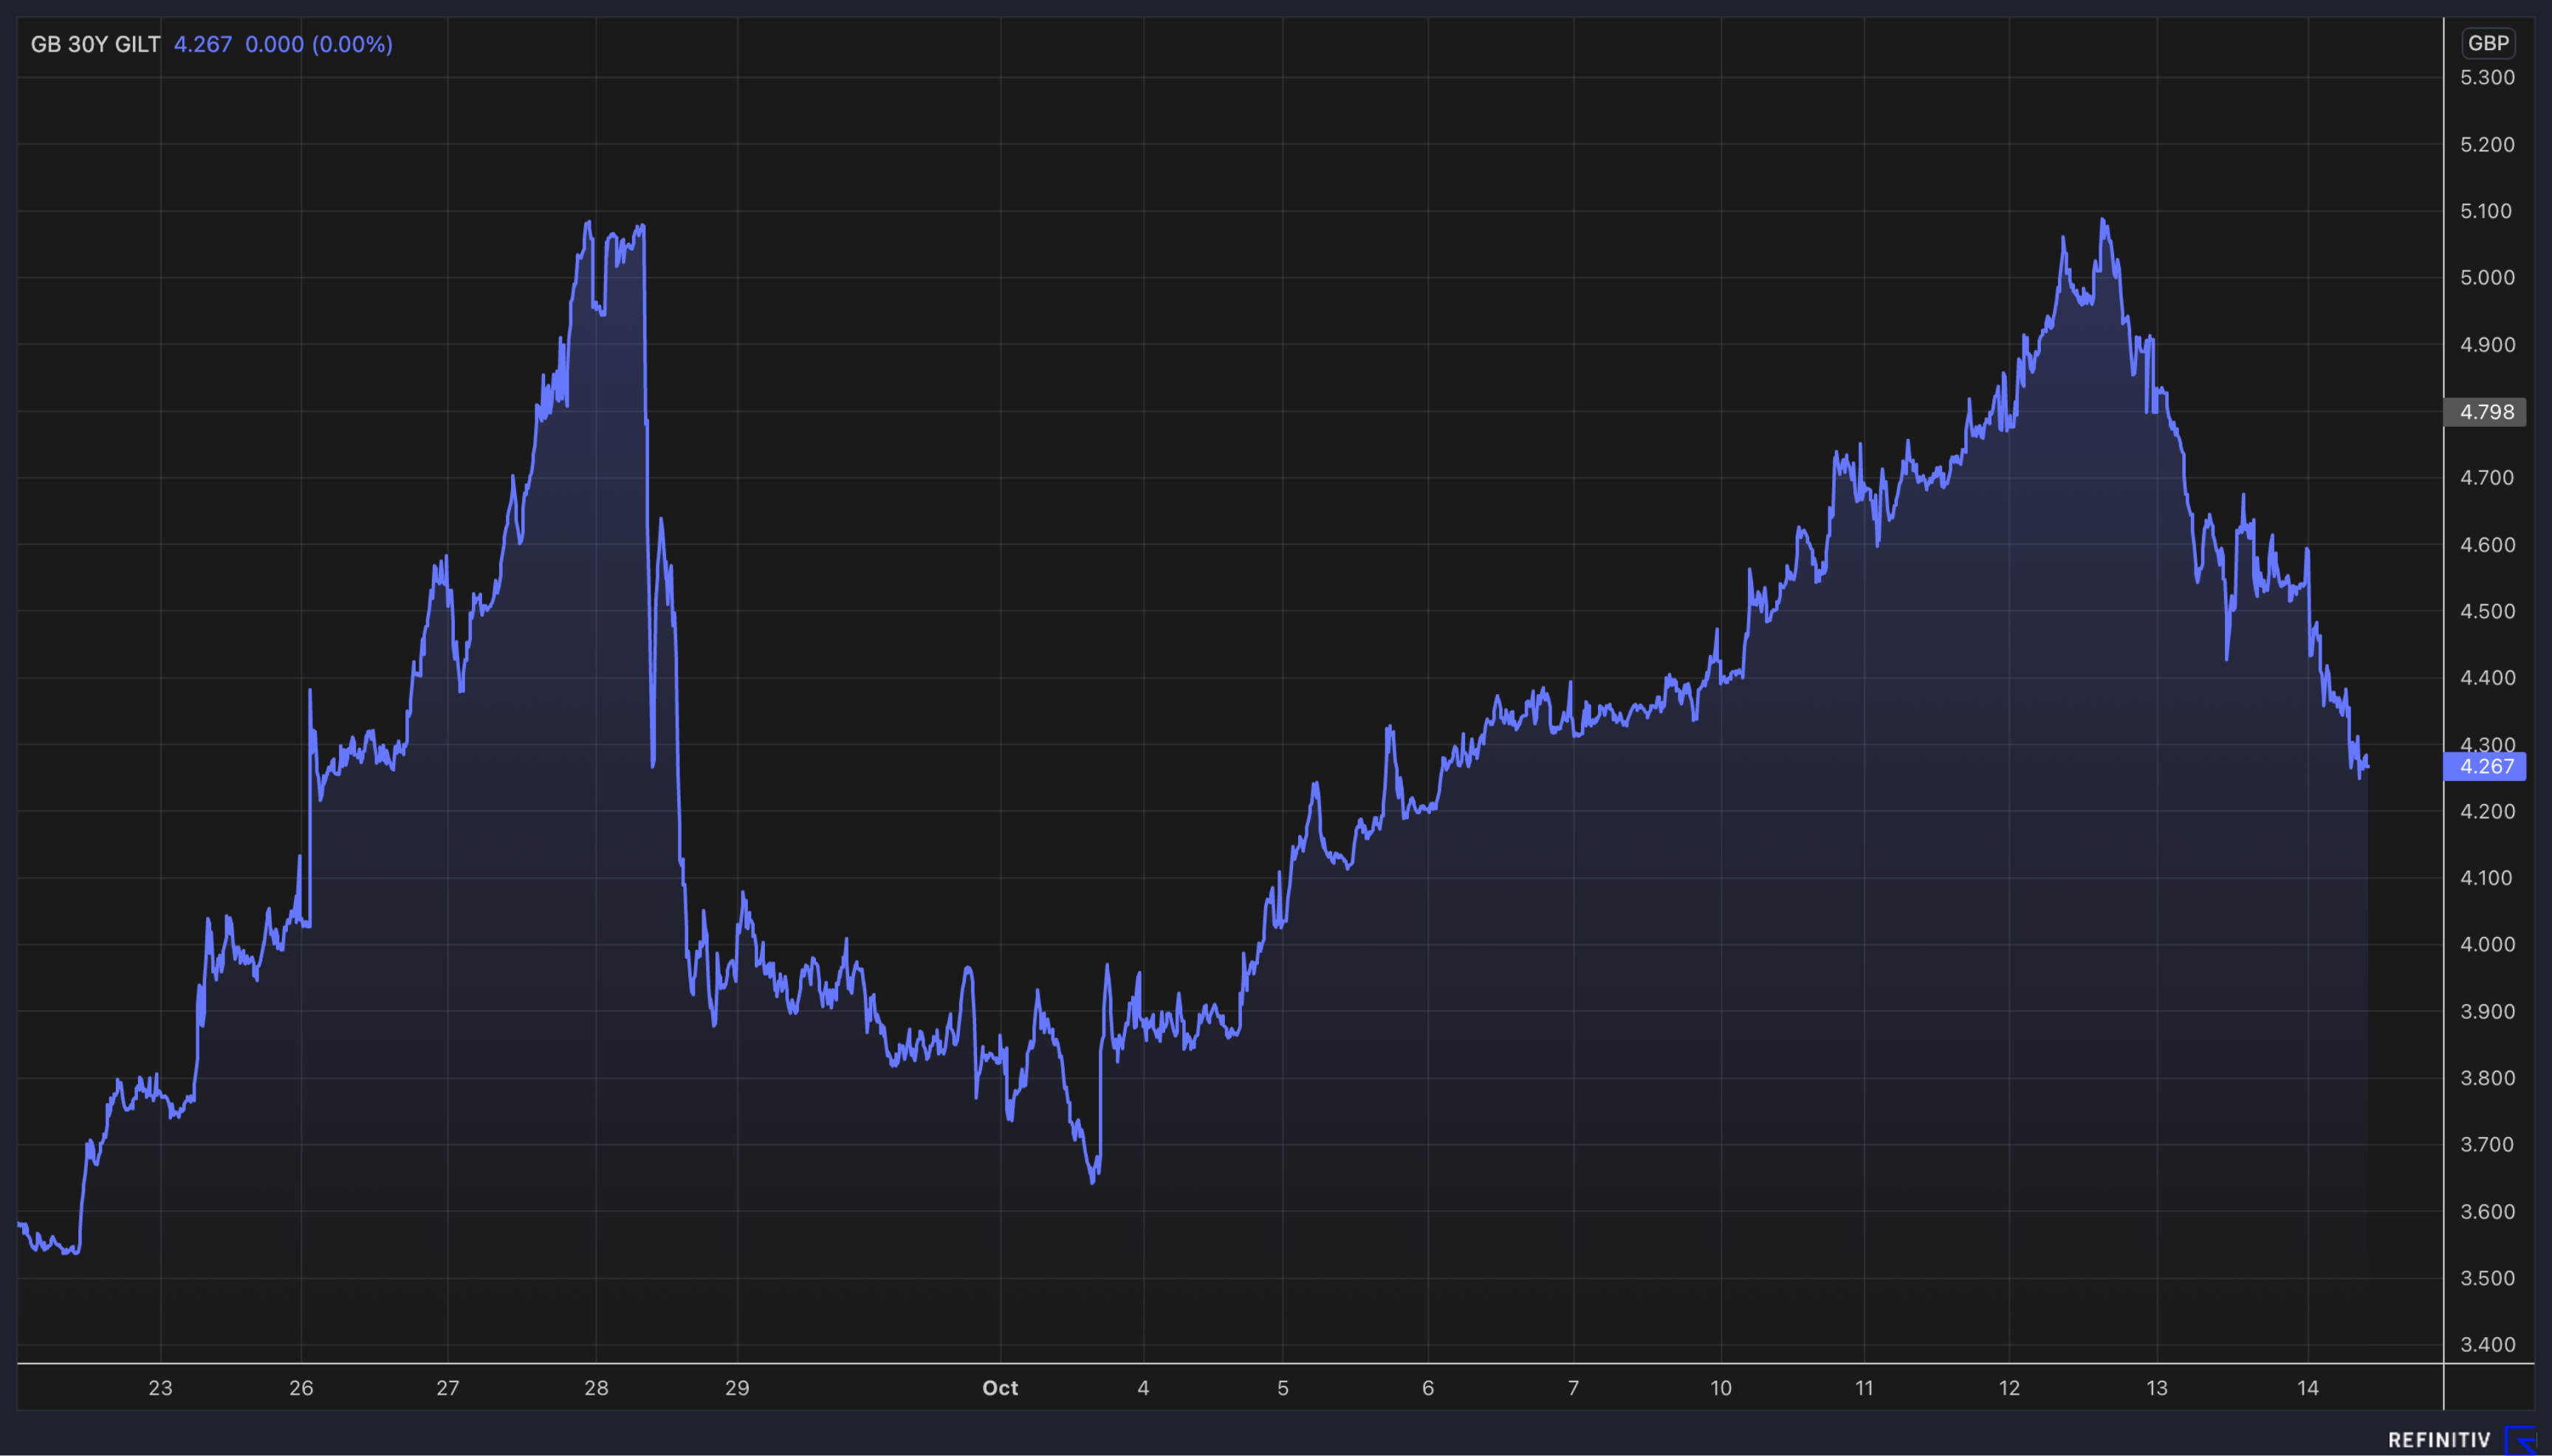Viewport: 2552px width, 1456px height.
Task: Click the 4.267 current price tag
Action: coord(2485,766)
